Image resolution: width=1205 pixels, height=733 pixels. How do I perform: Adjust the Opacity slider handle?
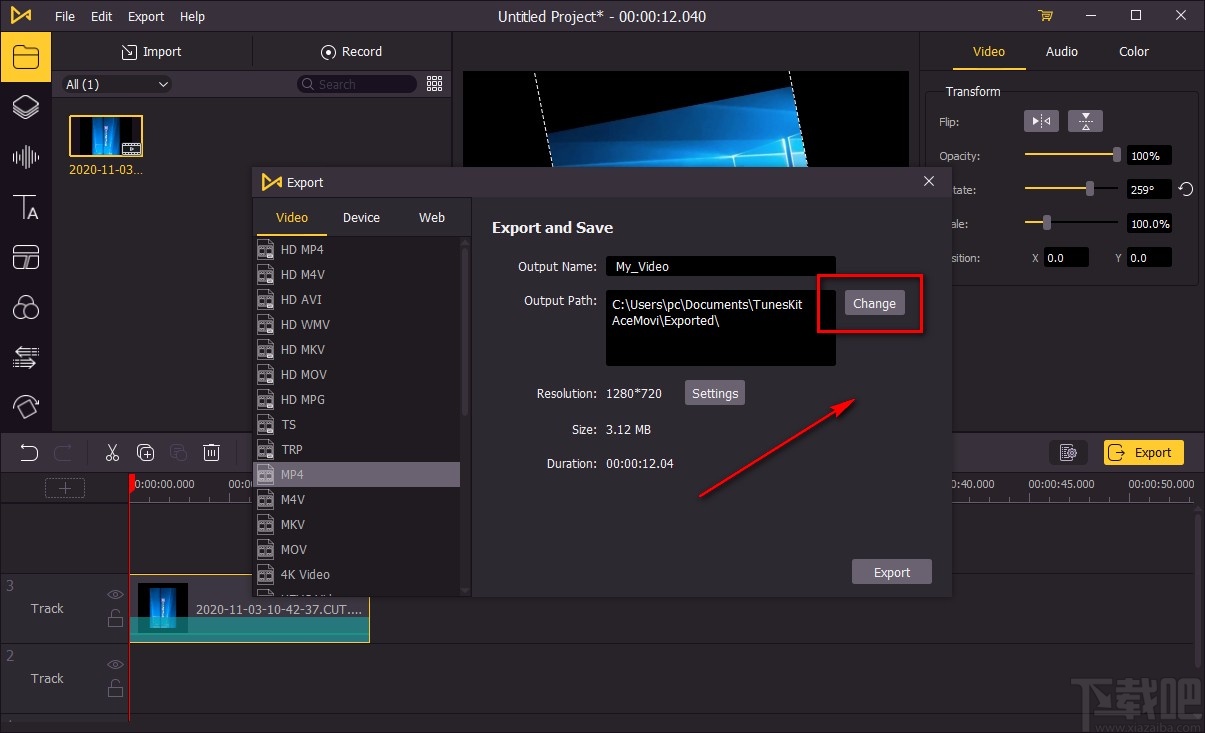1117,155
